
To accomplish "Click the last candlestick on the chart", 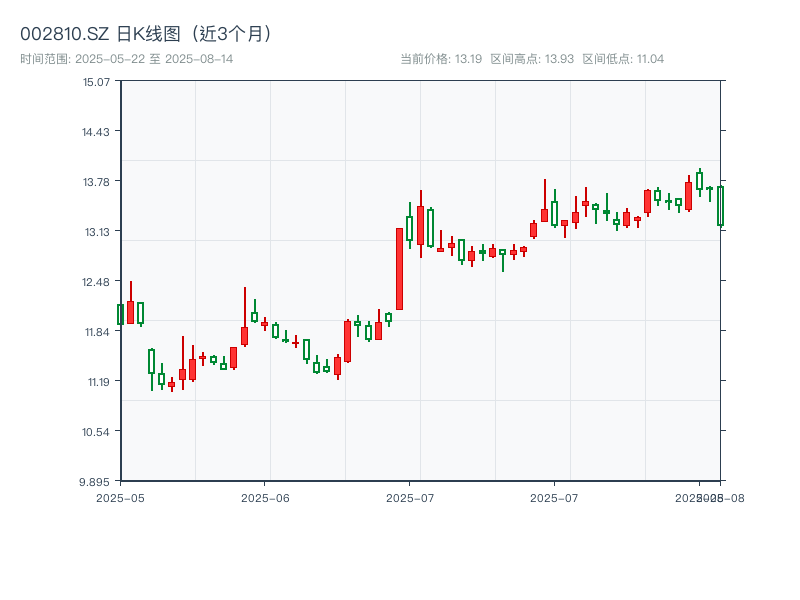I will pyautogui.click(x=719, y=205).
